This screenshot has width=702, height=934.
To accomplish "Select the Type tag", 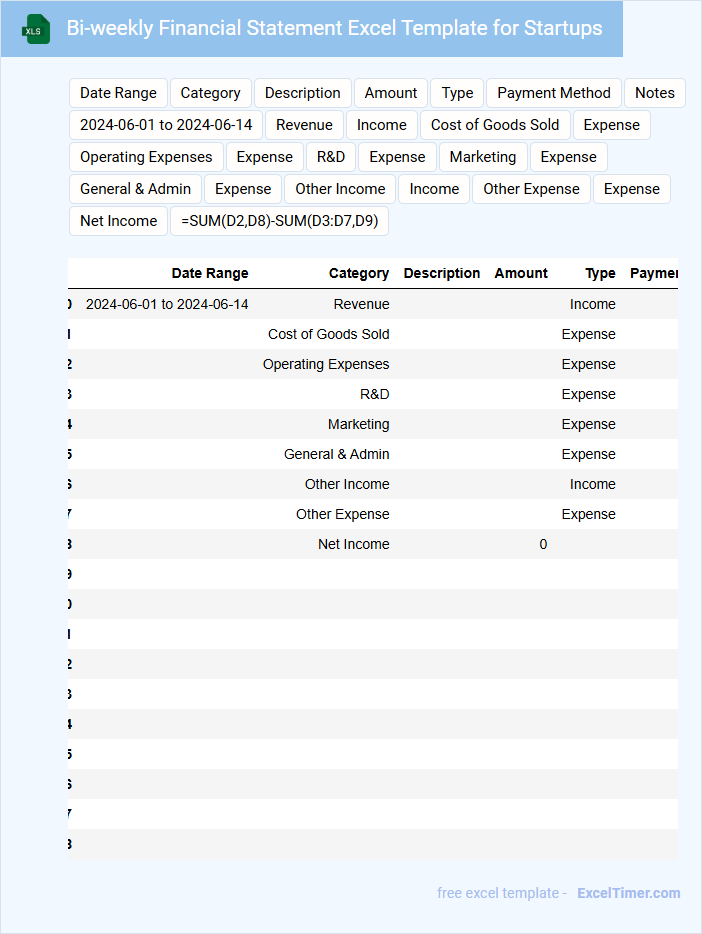I will coord(457,93).
